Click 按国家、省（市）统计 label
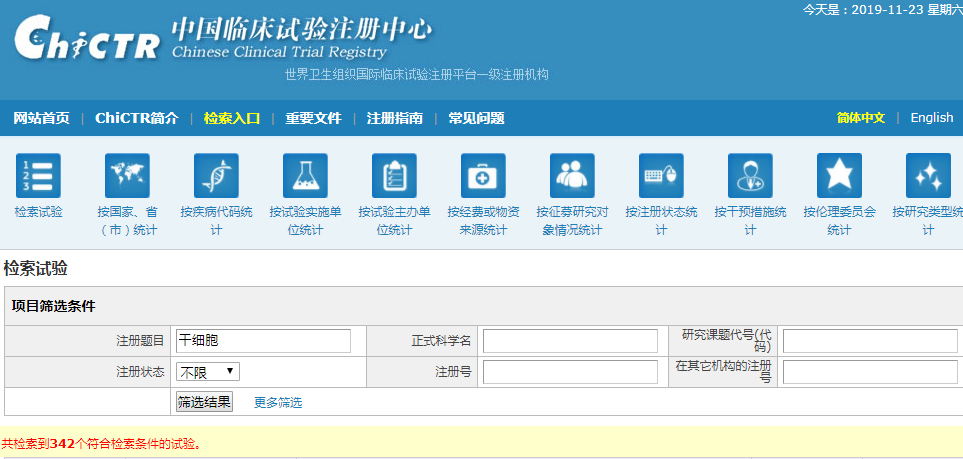 click(x=127, y=221)
